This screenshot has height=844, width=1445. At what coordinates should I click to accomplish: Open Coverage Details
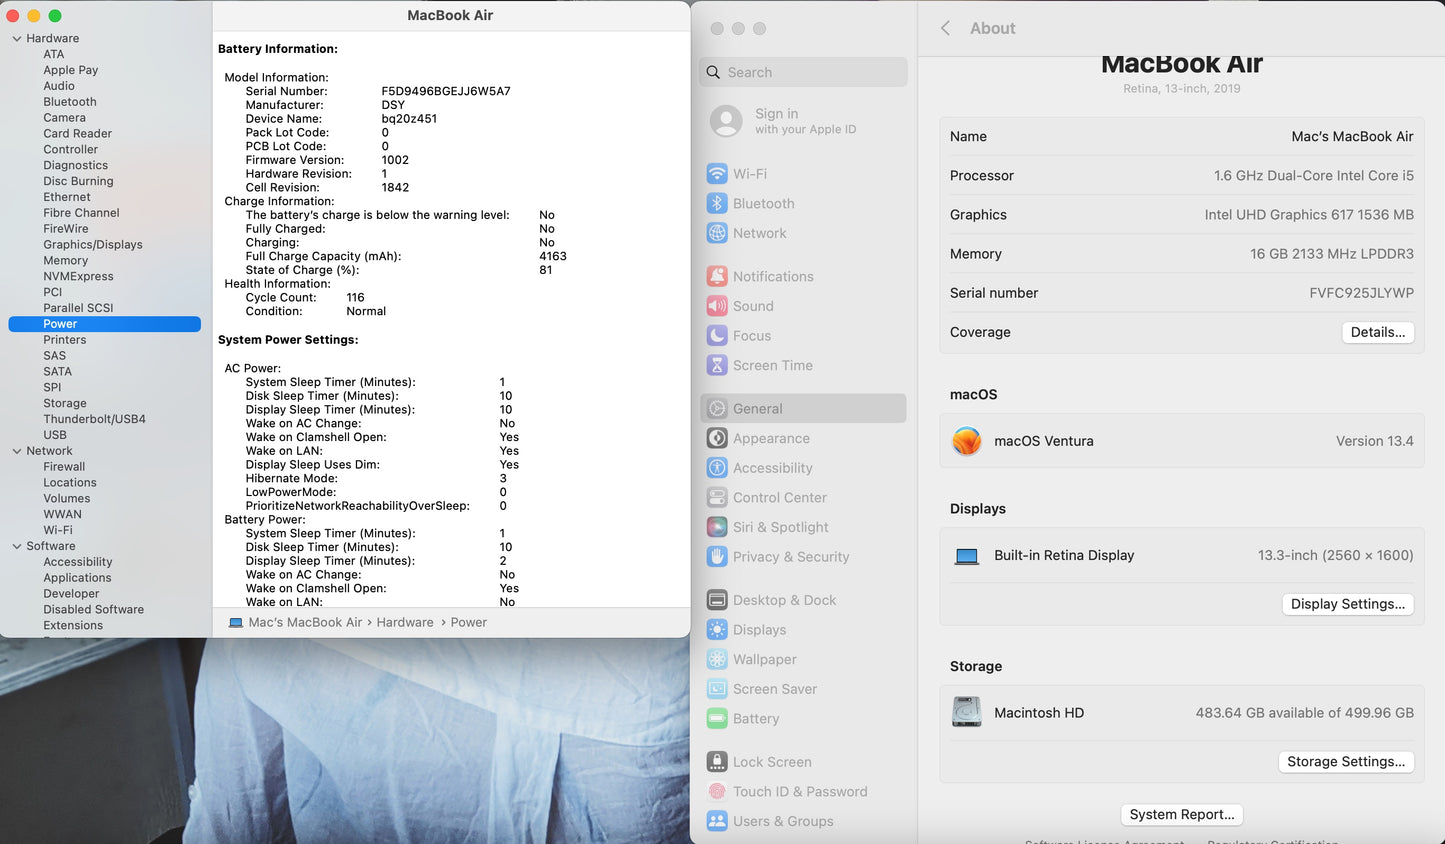1377,331
